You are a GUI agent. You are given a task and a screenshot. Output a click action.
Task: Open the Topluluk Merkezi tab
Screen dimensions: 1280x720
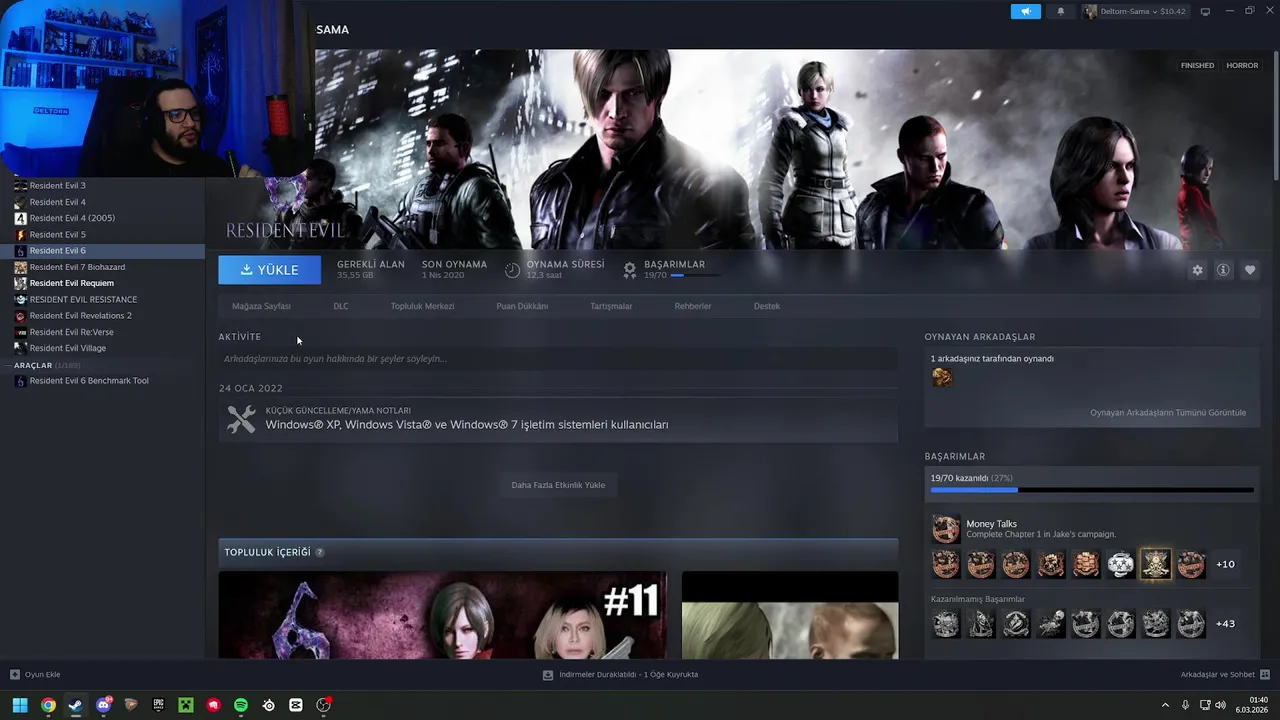pos(422,306)
